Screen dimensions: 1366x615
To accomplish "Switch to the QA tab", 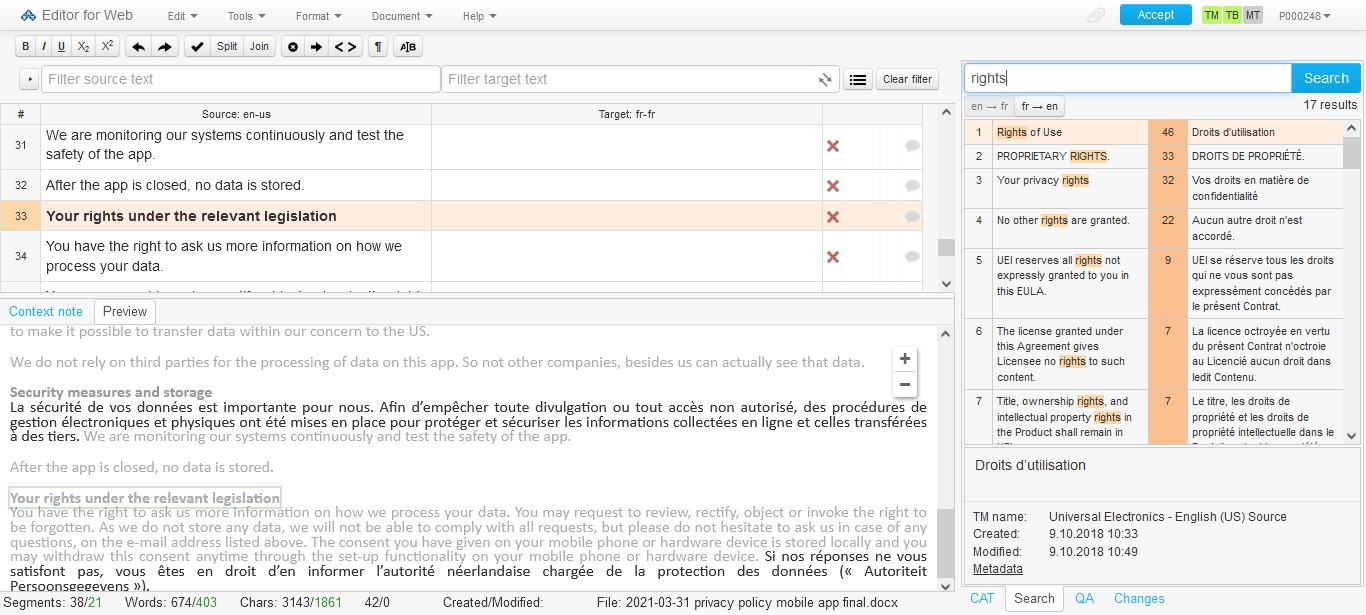I will (x=1084, y=598).
